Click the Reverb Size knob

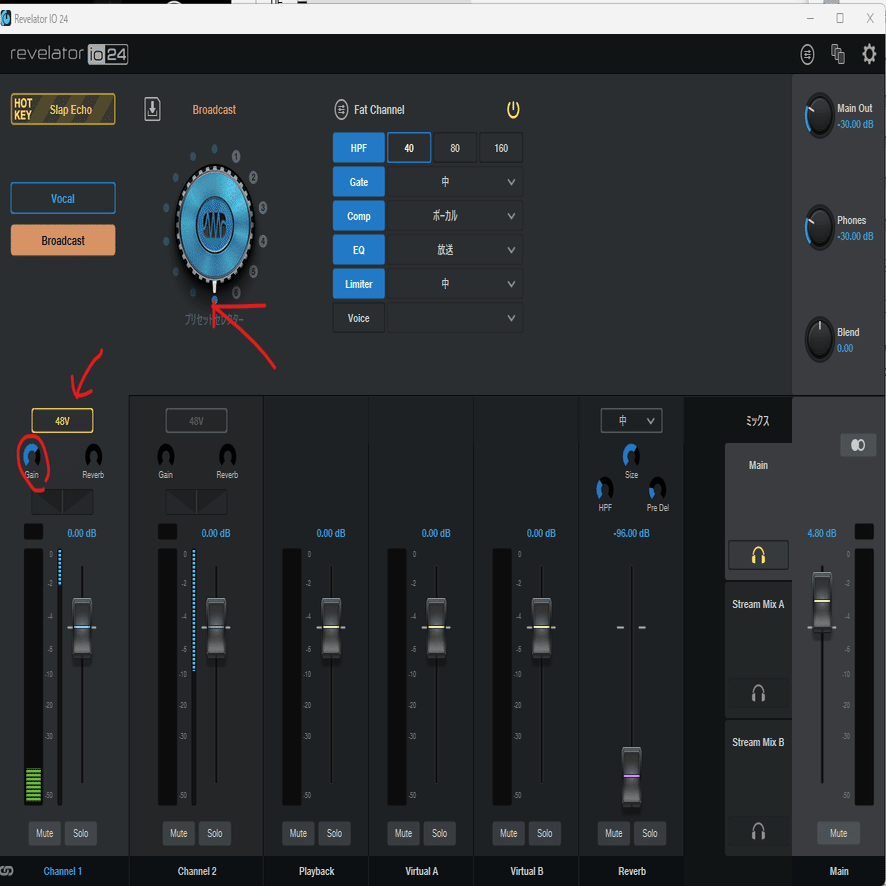click(x=631, y=455)
